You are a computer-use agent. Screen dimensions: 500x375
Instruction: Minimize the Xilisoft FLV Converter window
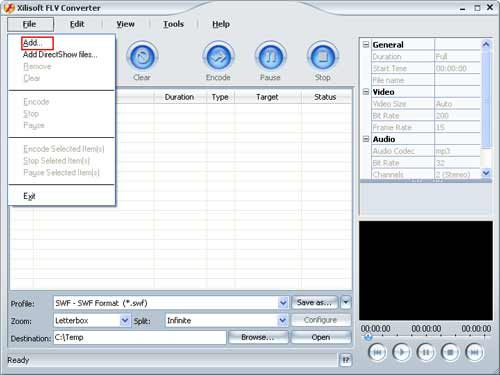click(x=462, y=8)
